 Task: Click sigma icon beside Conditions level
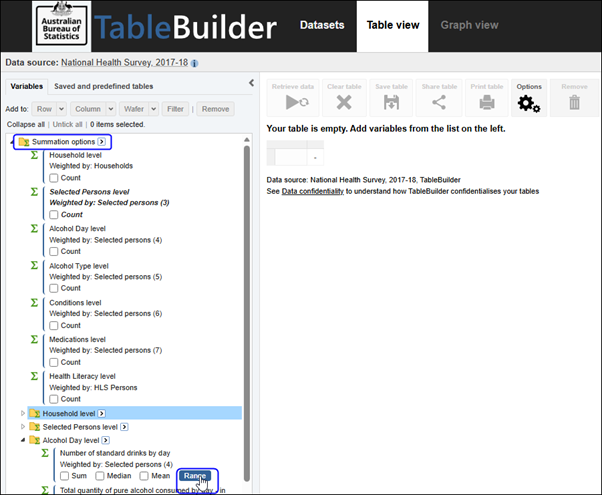34,303
